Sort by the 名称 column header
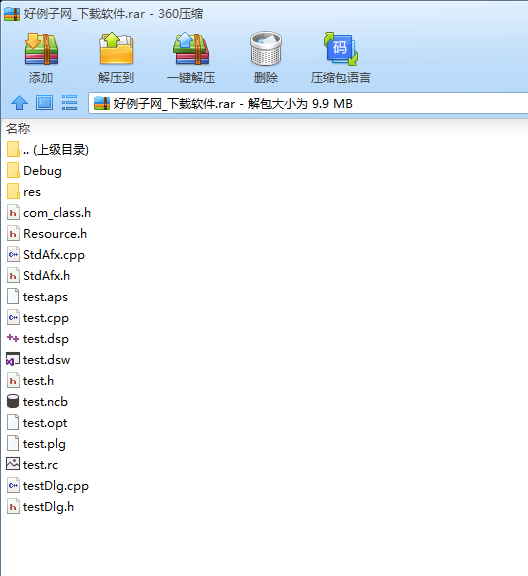This screenshot has height=576, width=528. [x=18, y=129]
